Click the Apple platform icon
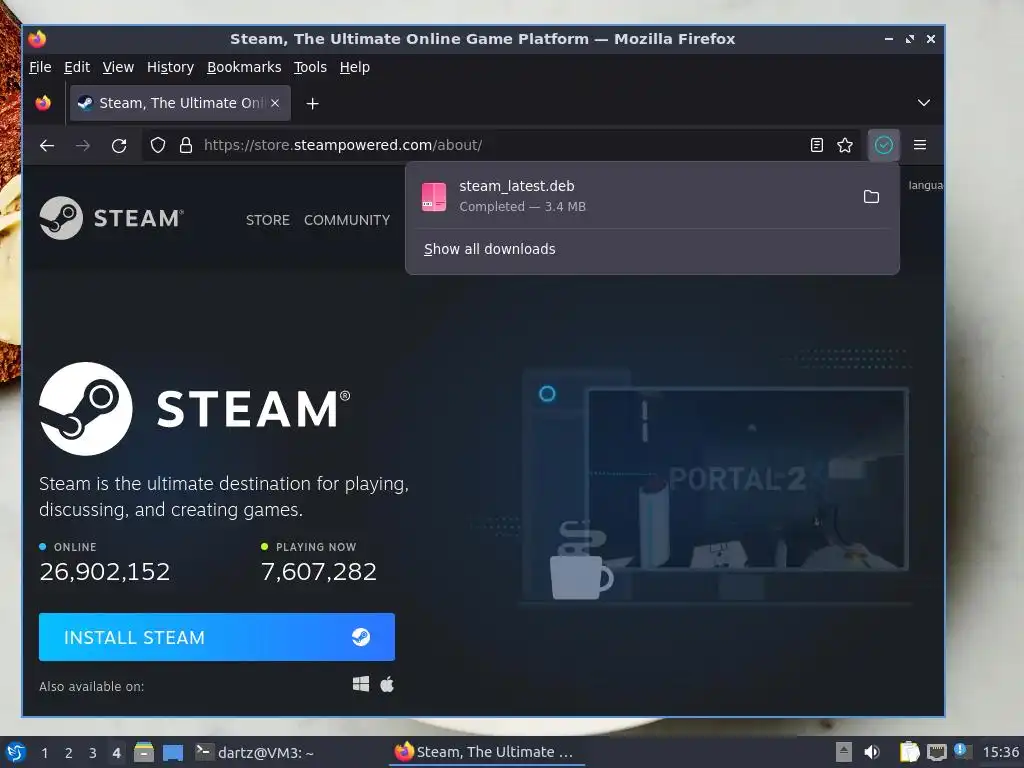The width and height of the screenshot is (1024, 768). tap(387, 684)
